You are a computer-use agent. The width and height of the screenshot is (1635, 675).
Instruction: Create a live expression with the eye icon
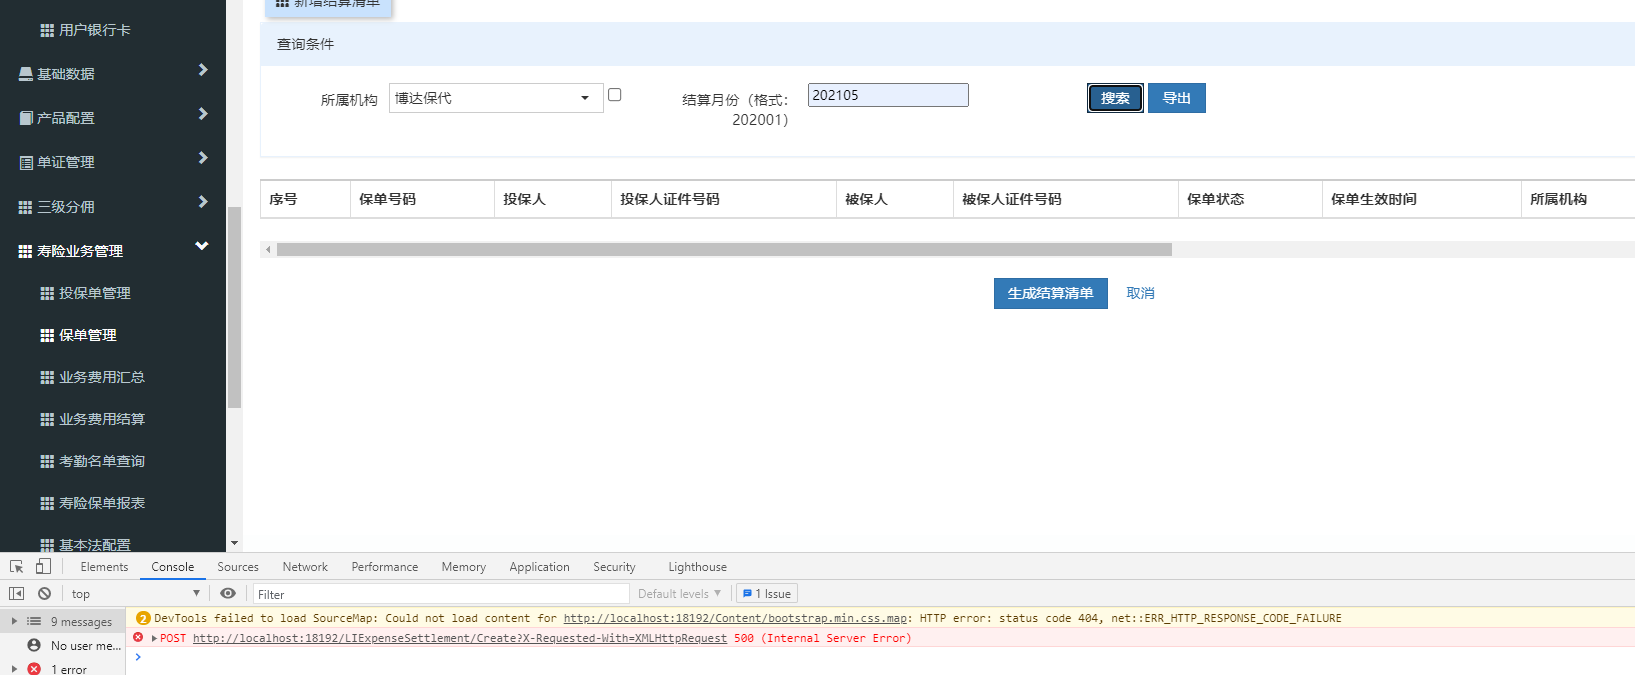pyautogui.click(x=228, y=593)
